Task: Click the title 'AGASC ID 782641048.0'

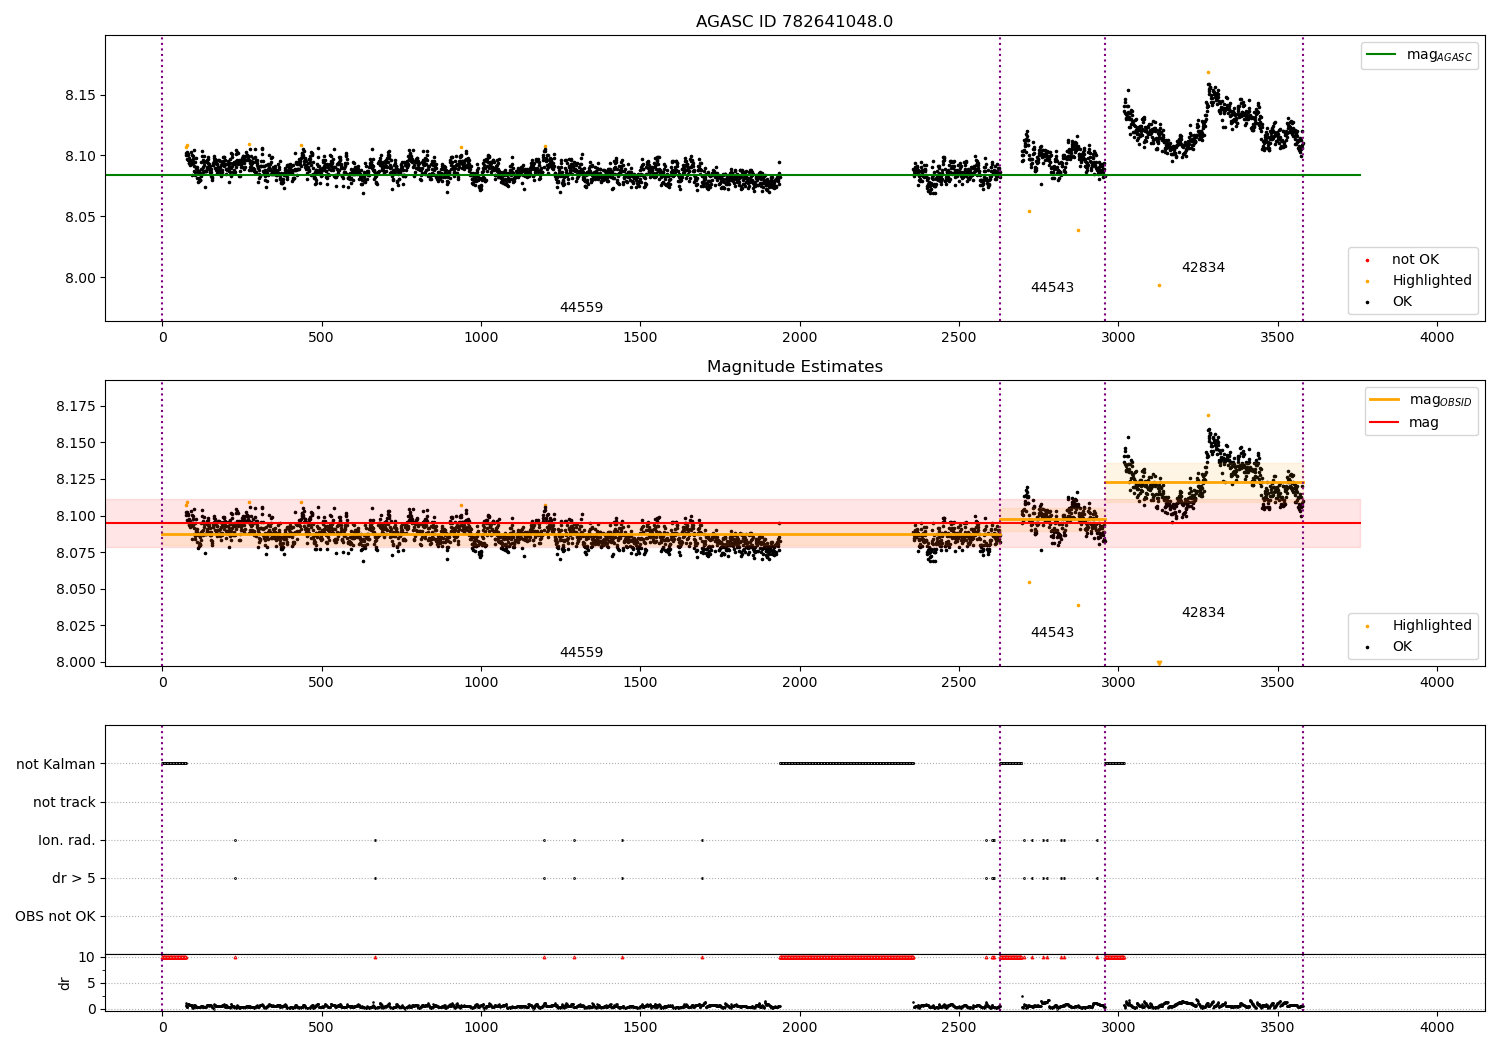Action: click(794, 22)
